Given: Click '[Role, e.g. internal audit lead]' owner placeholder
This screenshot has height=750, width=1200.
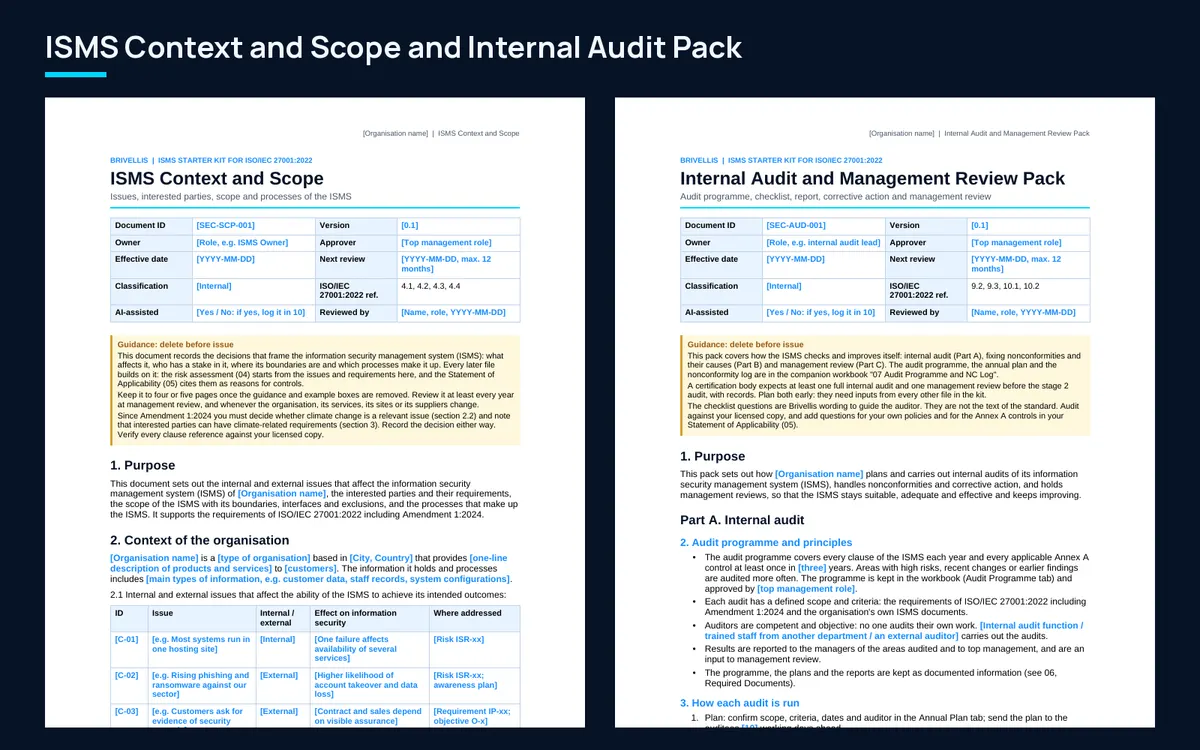Looking at the screenshot, I should pyautogui.click(x=823, y=243).
